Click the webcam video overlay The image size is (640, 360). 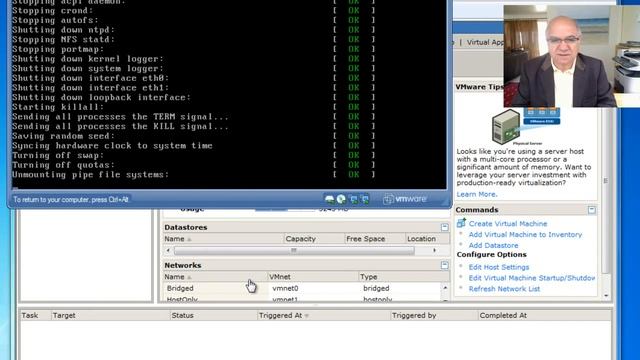point(571,56)
